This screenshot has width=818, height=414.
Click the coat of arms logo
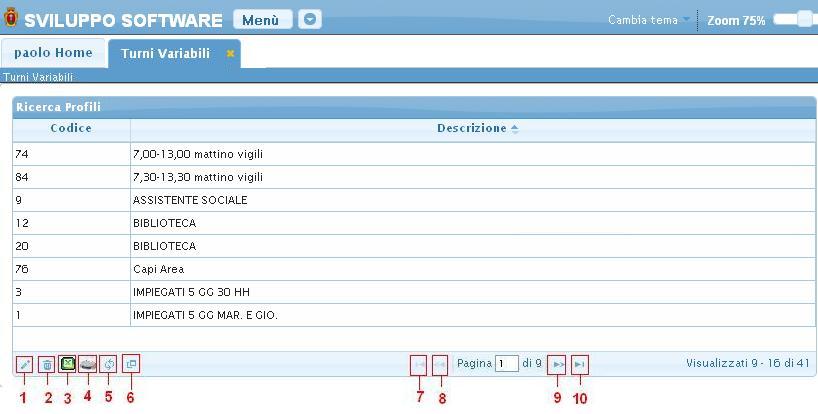coord(11,19)
